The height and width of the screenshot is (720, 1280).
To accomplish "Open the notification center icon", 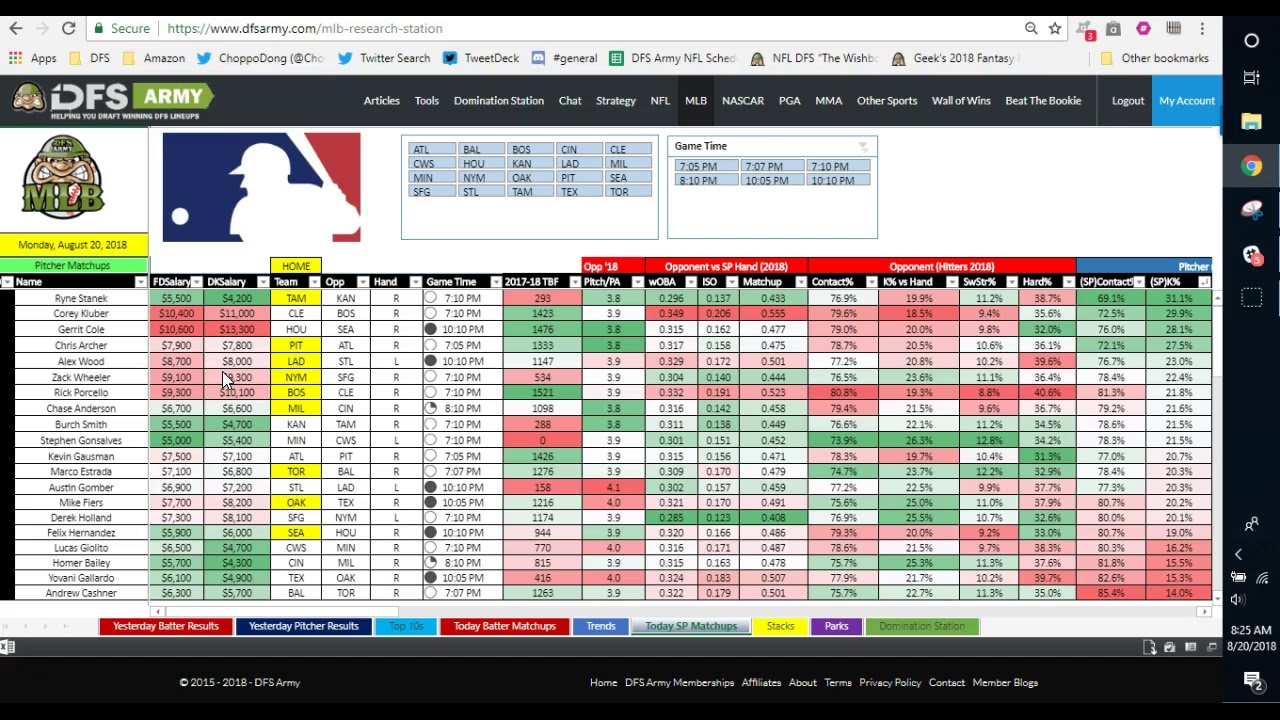I will (1252, 682).
